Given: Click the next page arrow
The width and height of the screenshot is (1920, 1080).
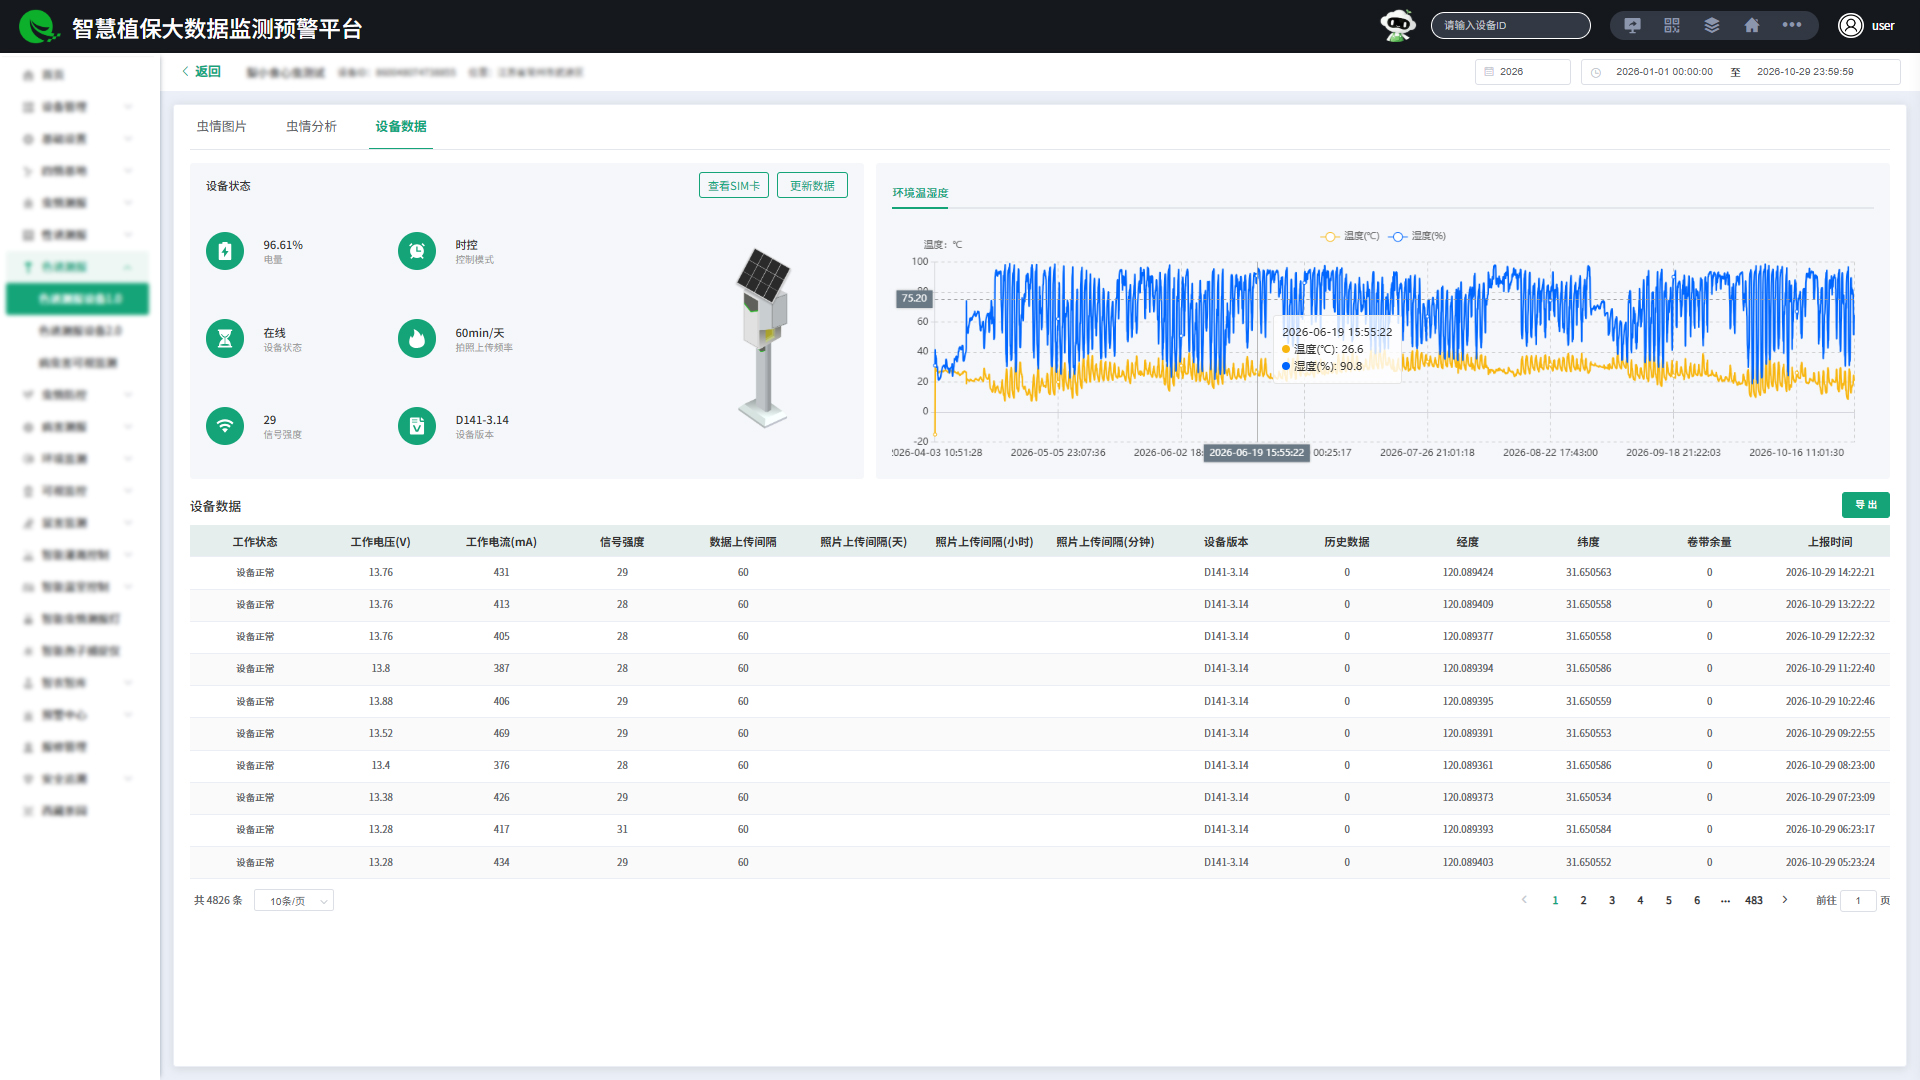Looking at the screenshot, I should [x=1785, y=901].
